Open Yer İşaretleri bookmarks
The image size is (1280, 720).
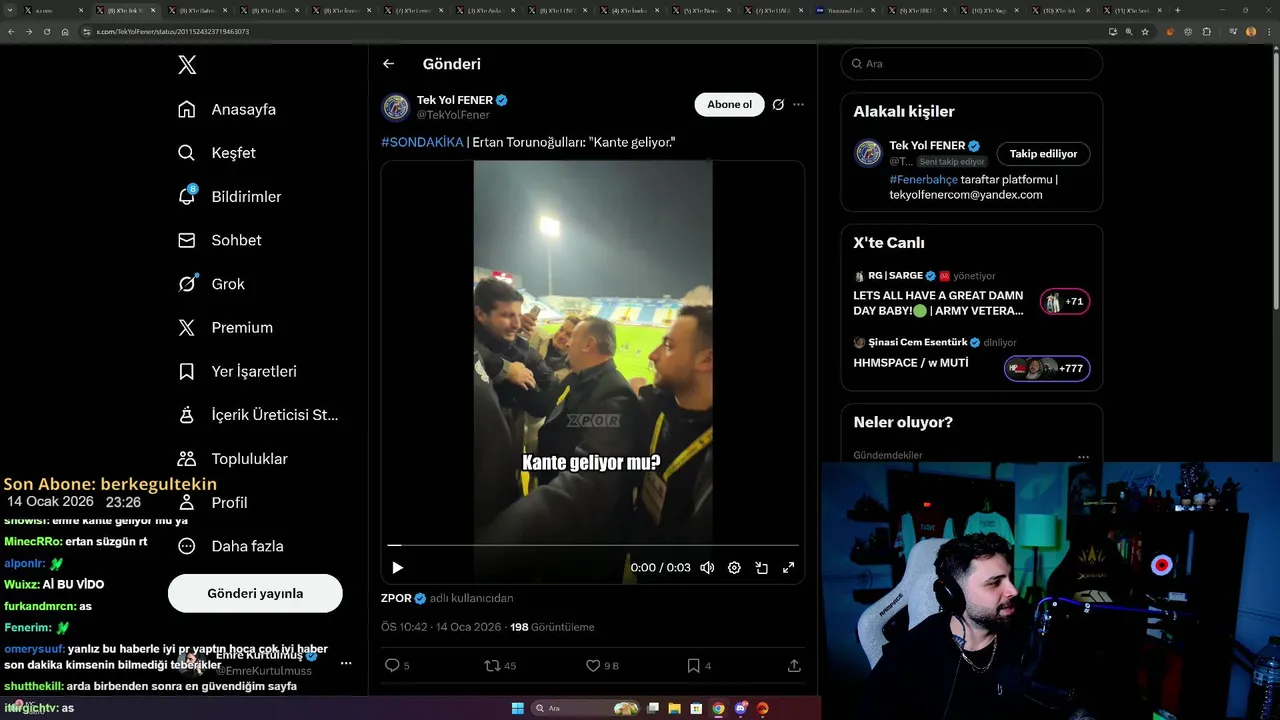tap(237, 371)
